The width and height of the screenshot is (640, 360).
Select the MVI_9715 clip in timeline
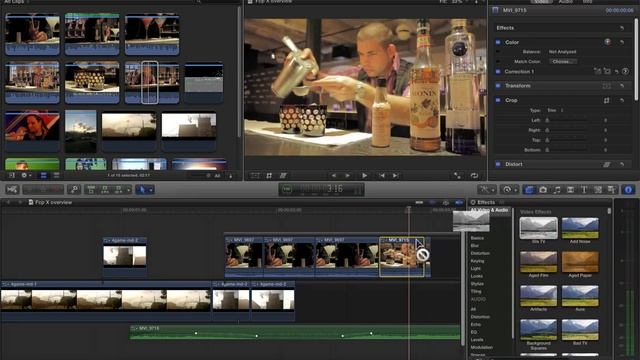click(x=402, y=257)
